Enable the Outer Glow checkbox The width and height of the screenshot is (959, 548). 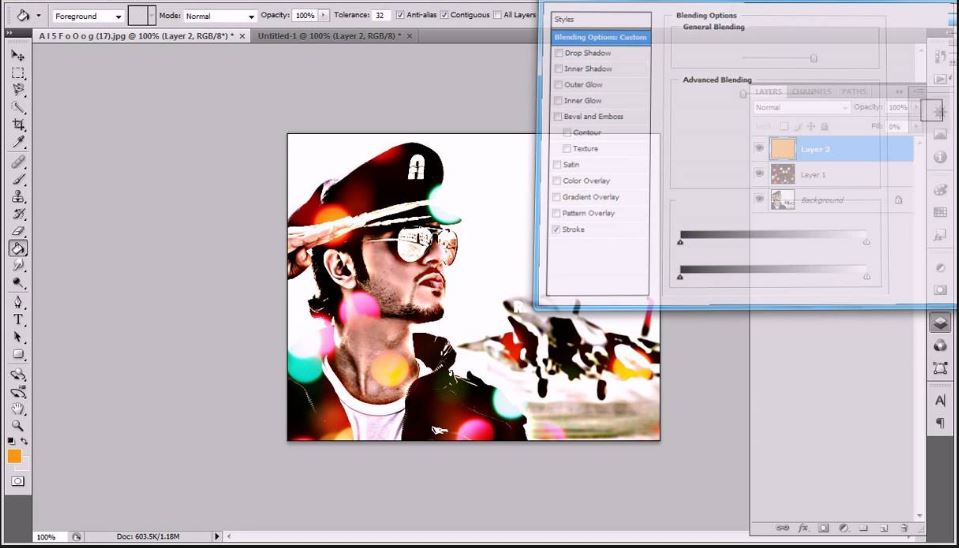coord(557,85)
